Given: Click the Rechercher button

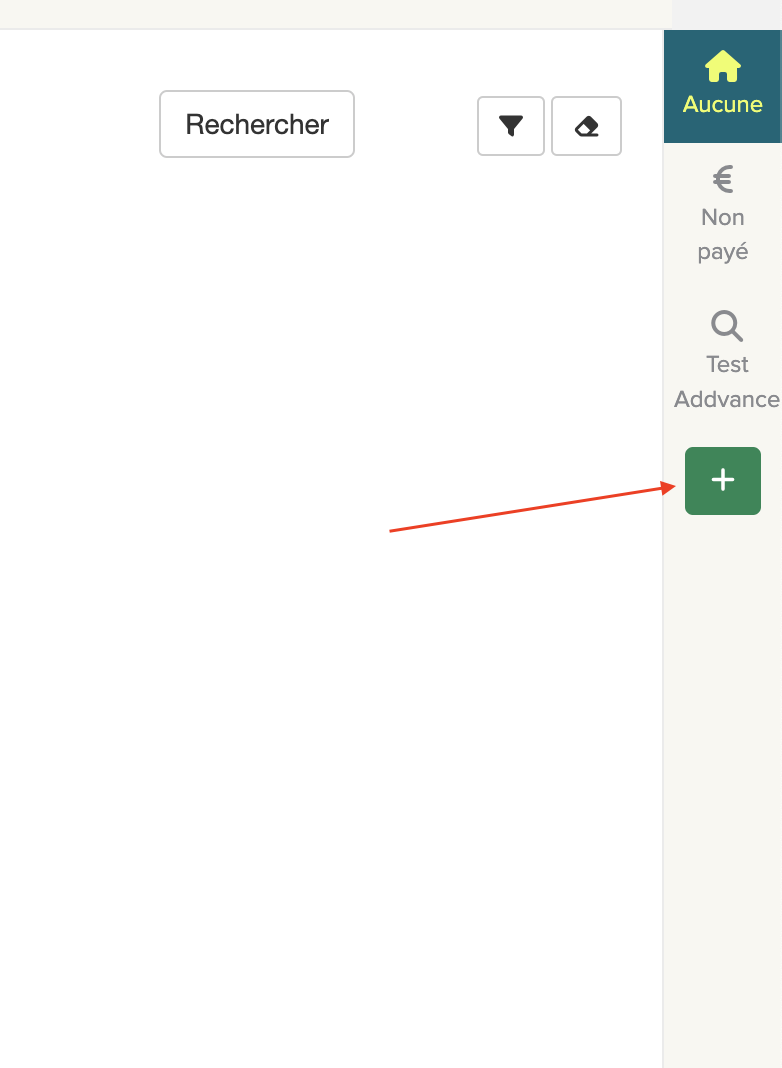Looking at the screenshot, I should (x=257, y=124).
